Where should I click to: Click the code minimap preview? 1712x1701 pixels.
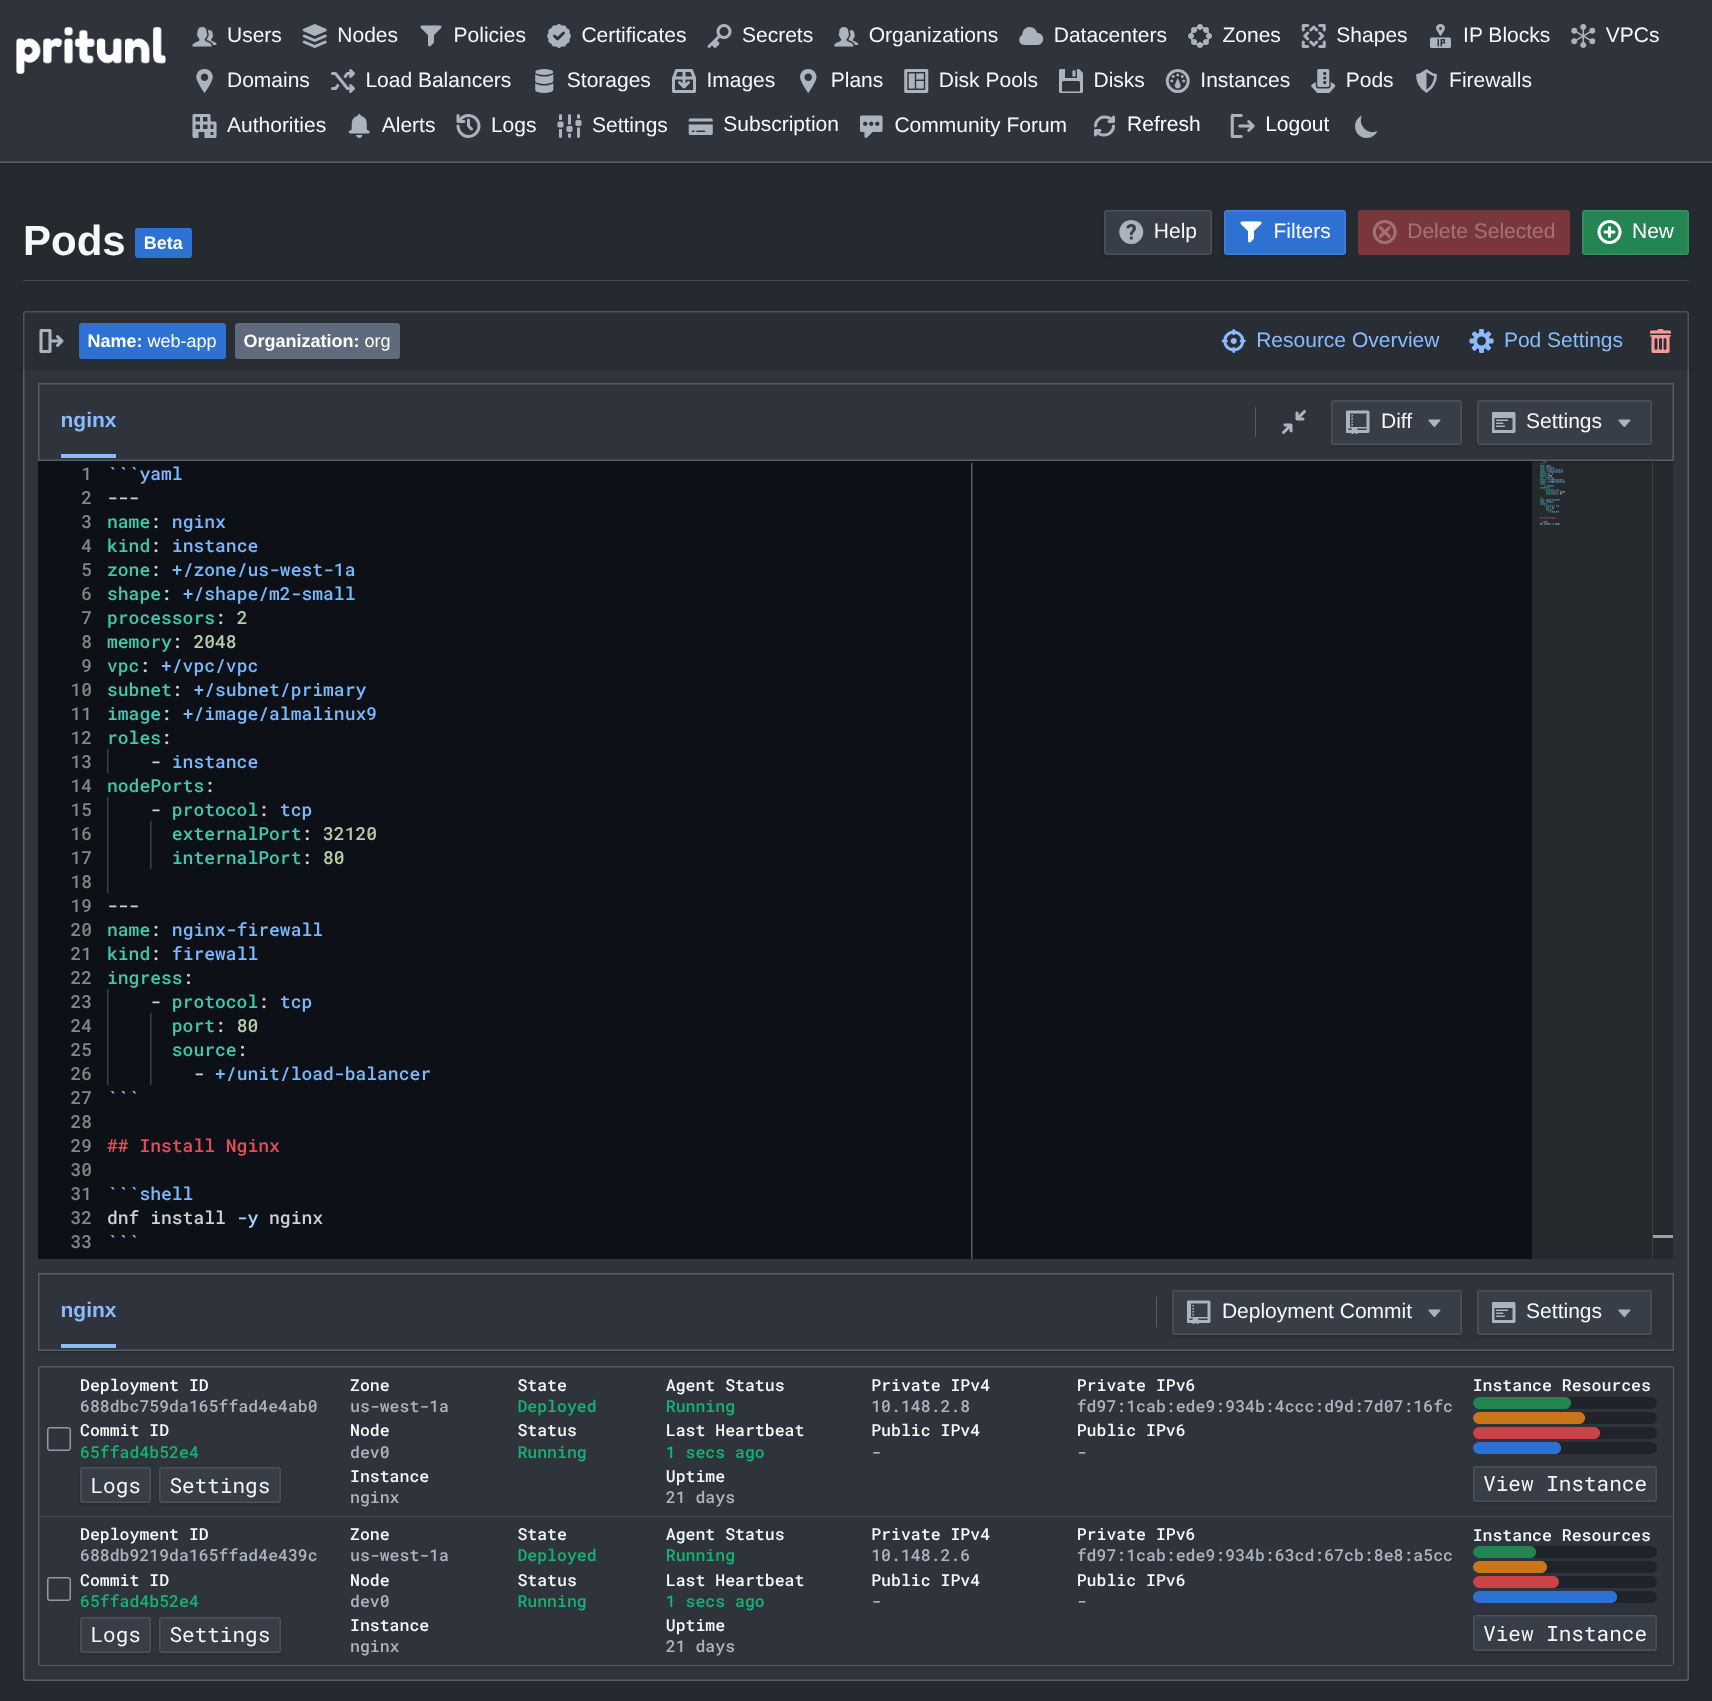pos(1549,495)
